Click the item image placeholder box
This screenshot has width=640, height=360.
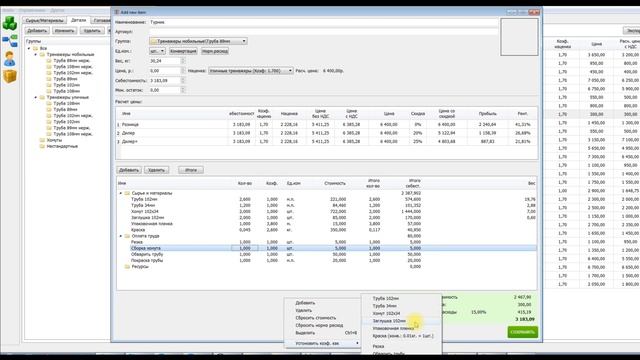pos(519,37)
